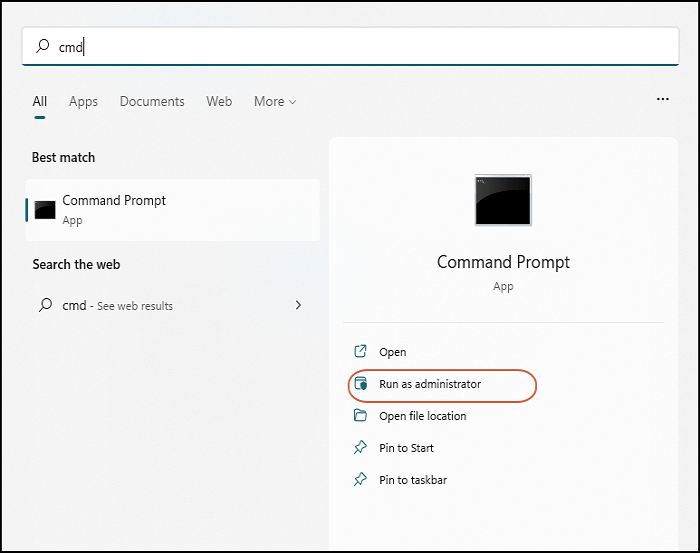Select the Command Prompt best match label

[x=114, y=201]
